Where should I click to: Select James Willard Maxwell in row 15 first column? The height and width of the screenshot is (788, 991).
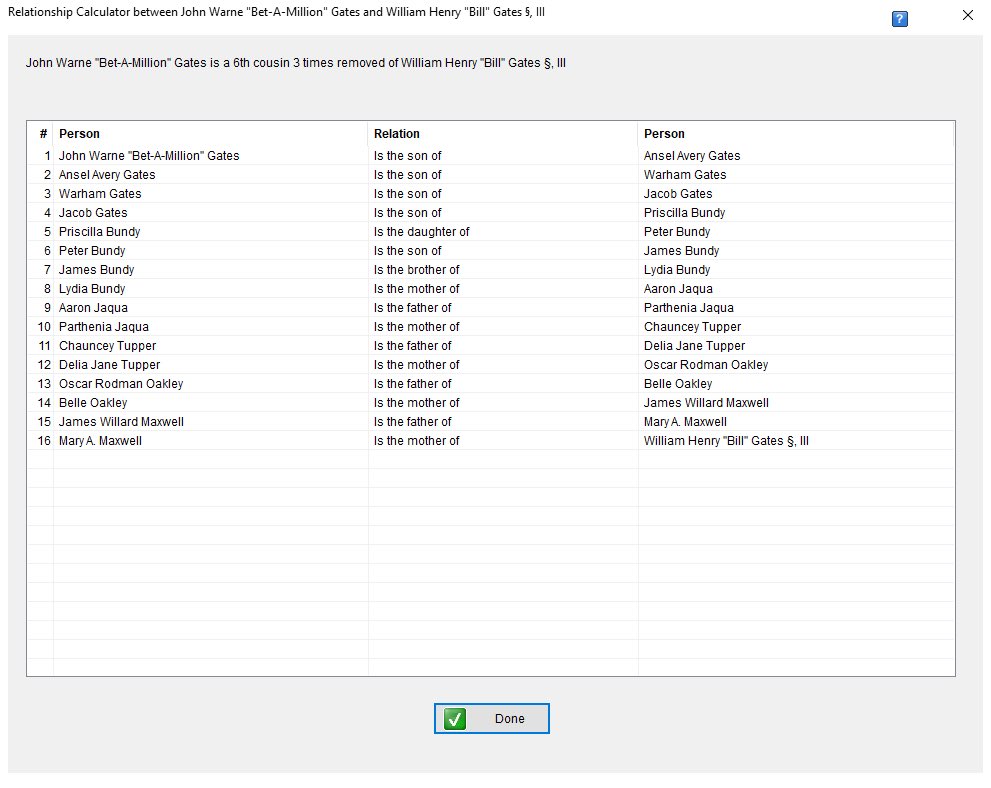[x=121, y=421]
